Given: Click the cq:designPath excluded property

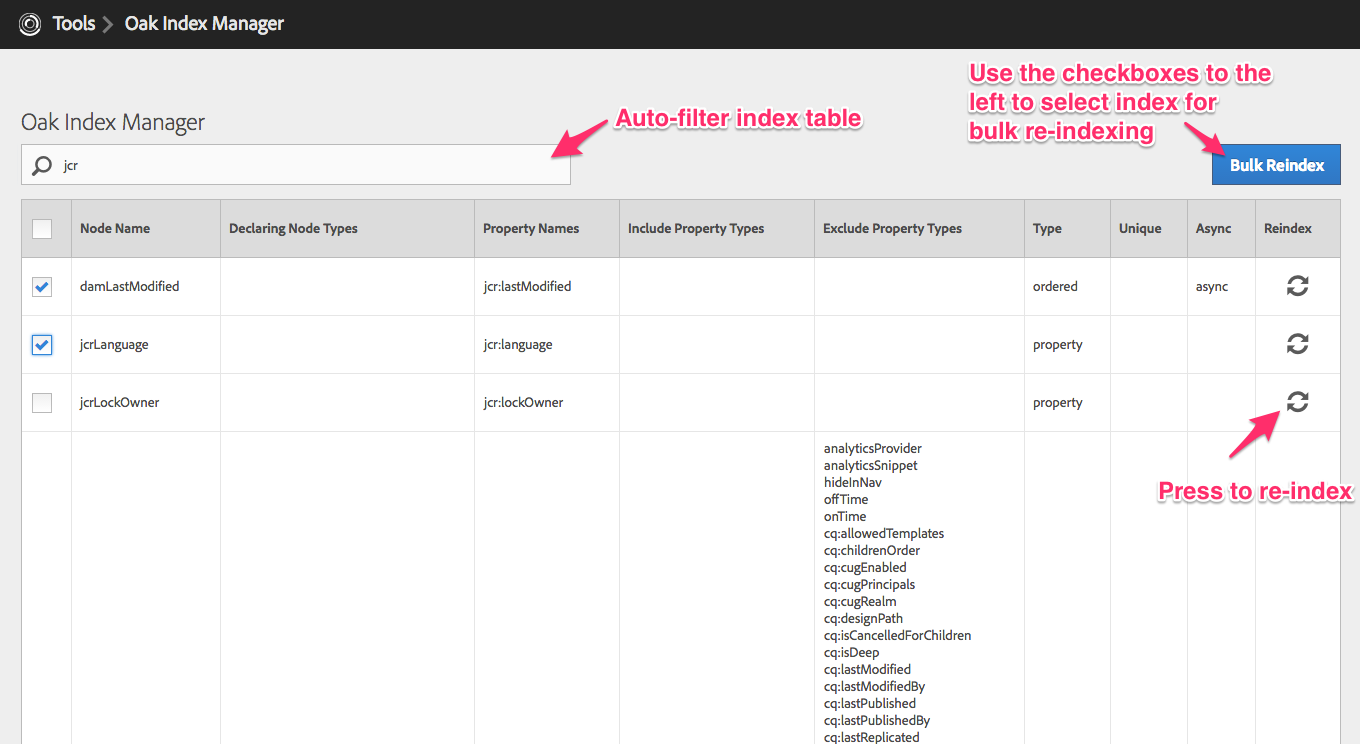Looking at the screenshot, I should (864, 618).
